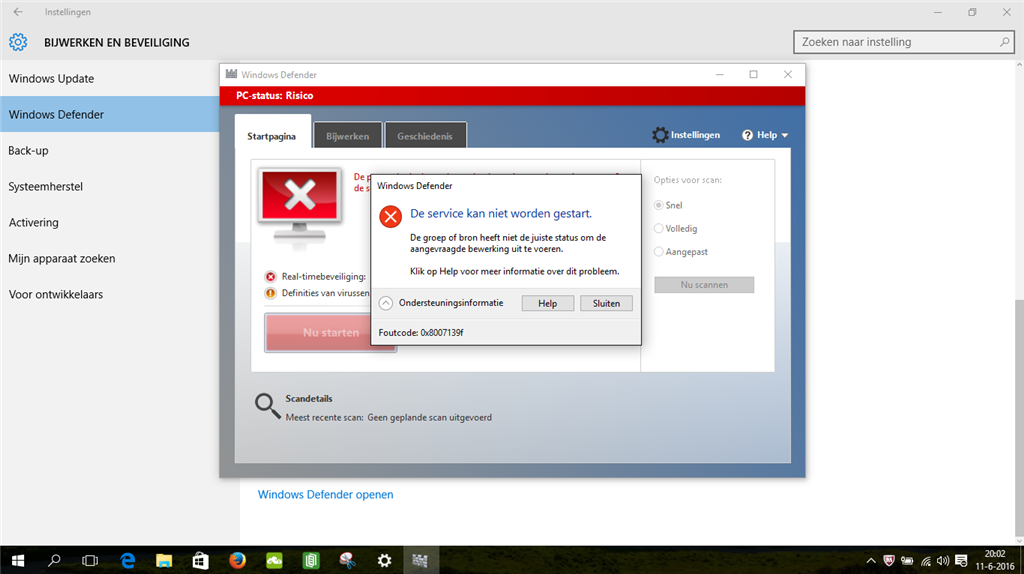Open Back-up settings page
This screenshot has width=1024, height=574.
tap(110, 150)
